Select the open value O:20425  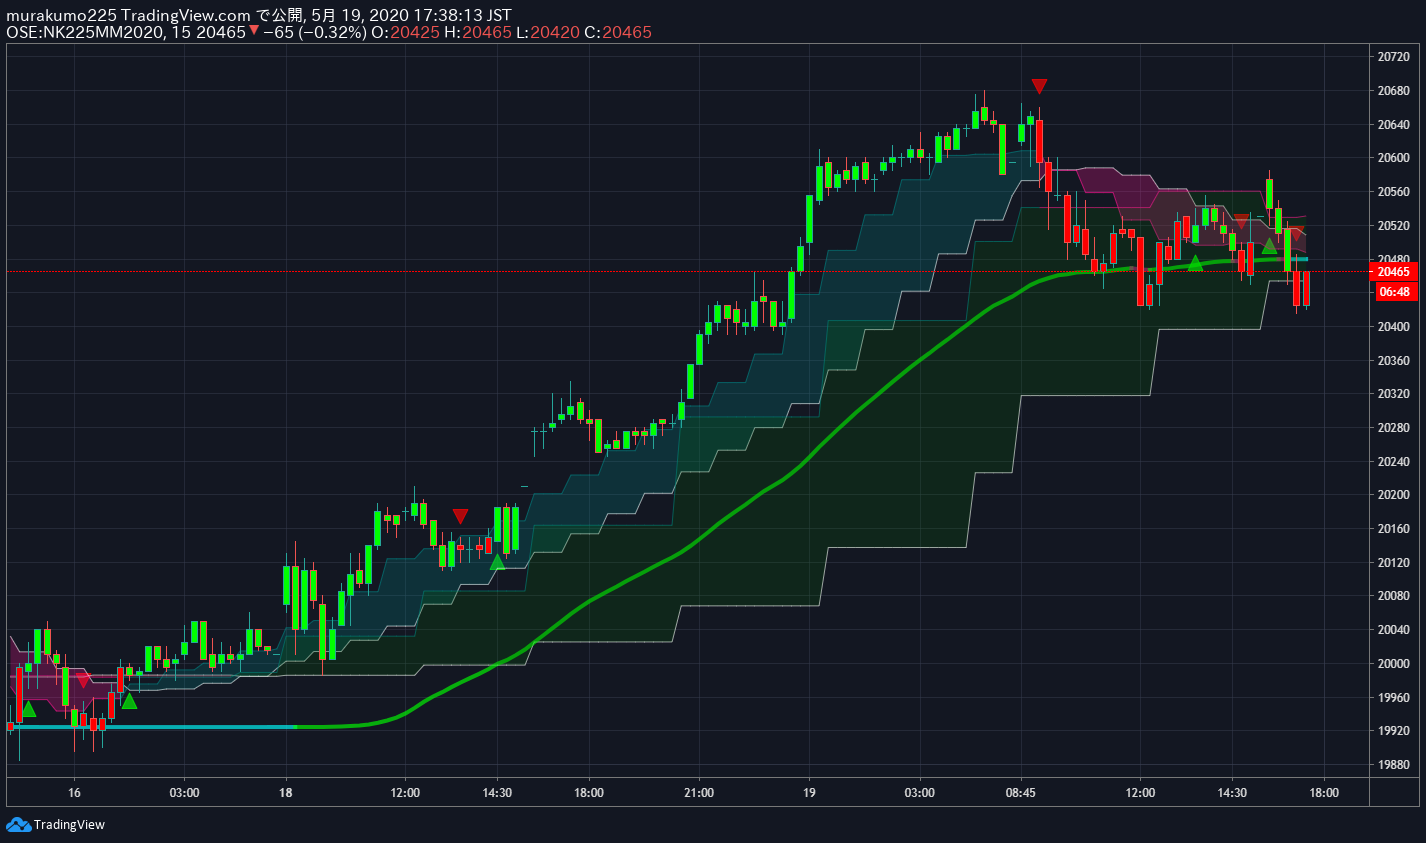(405, 32)
